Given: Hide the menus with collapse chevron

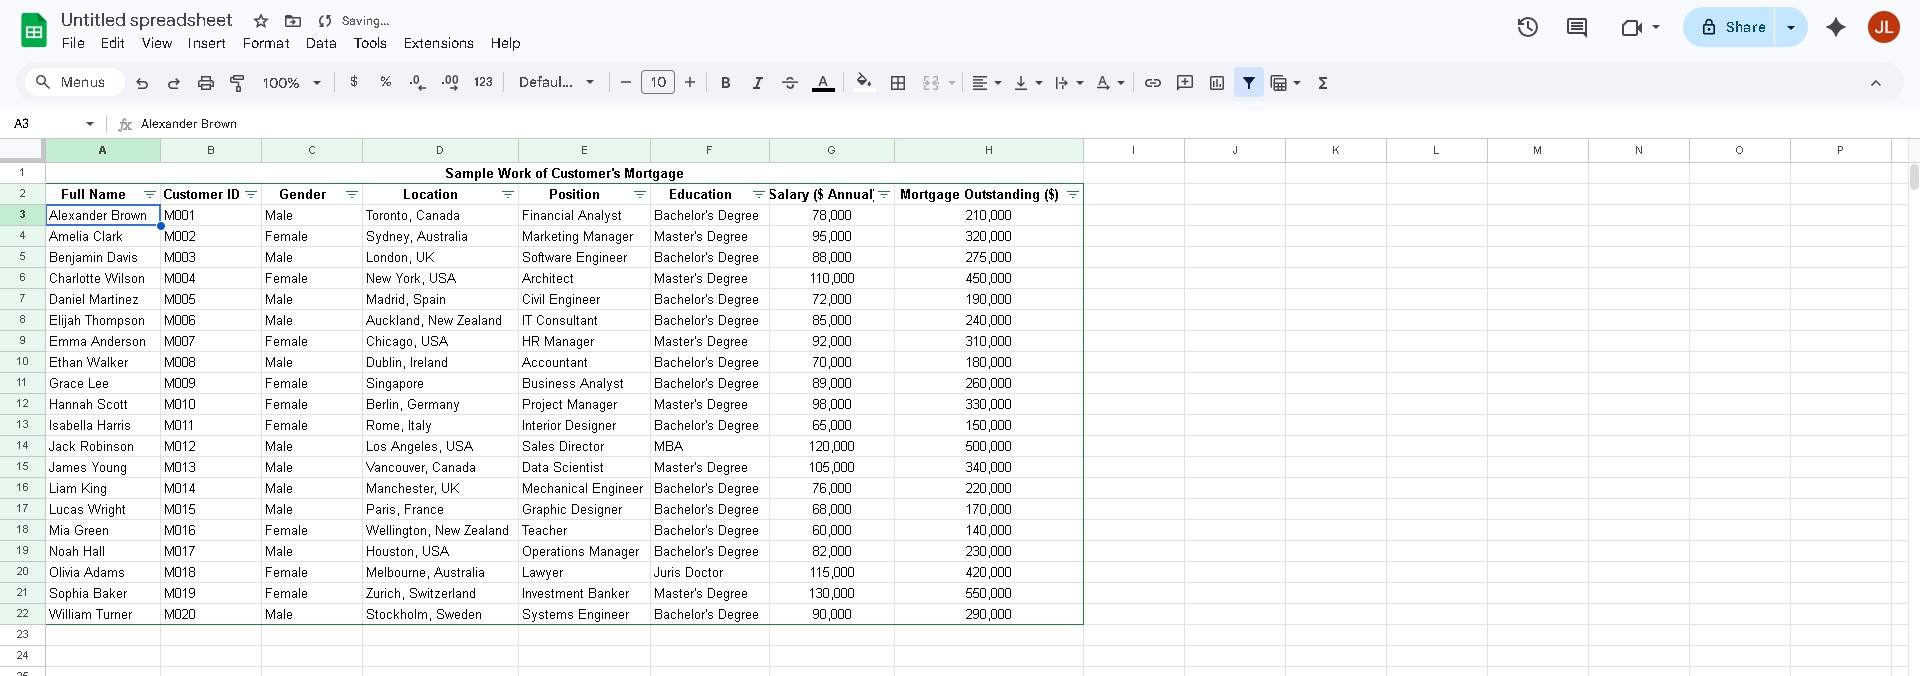Looking at the screenshot, I should point(1876,83).
